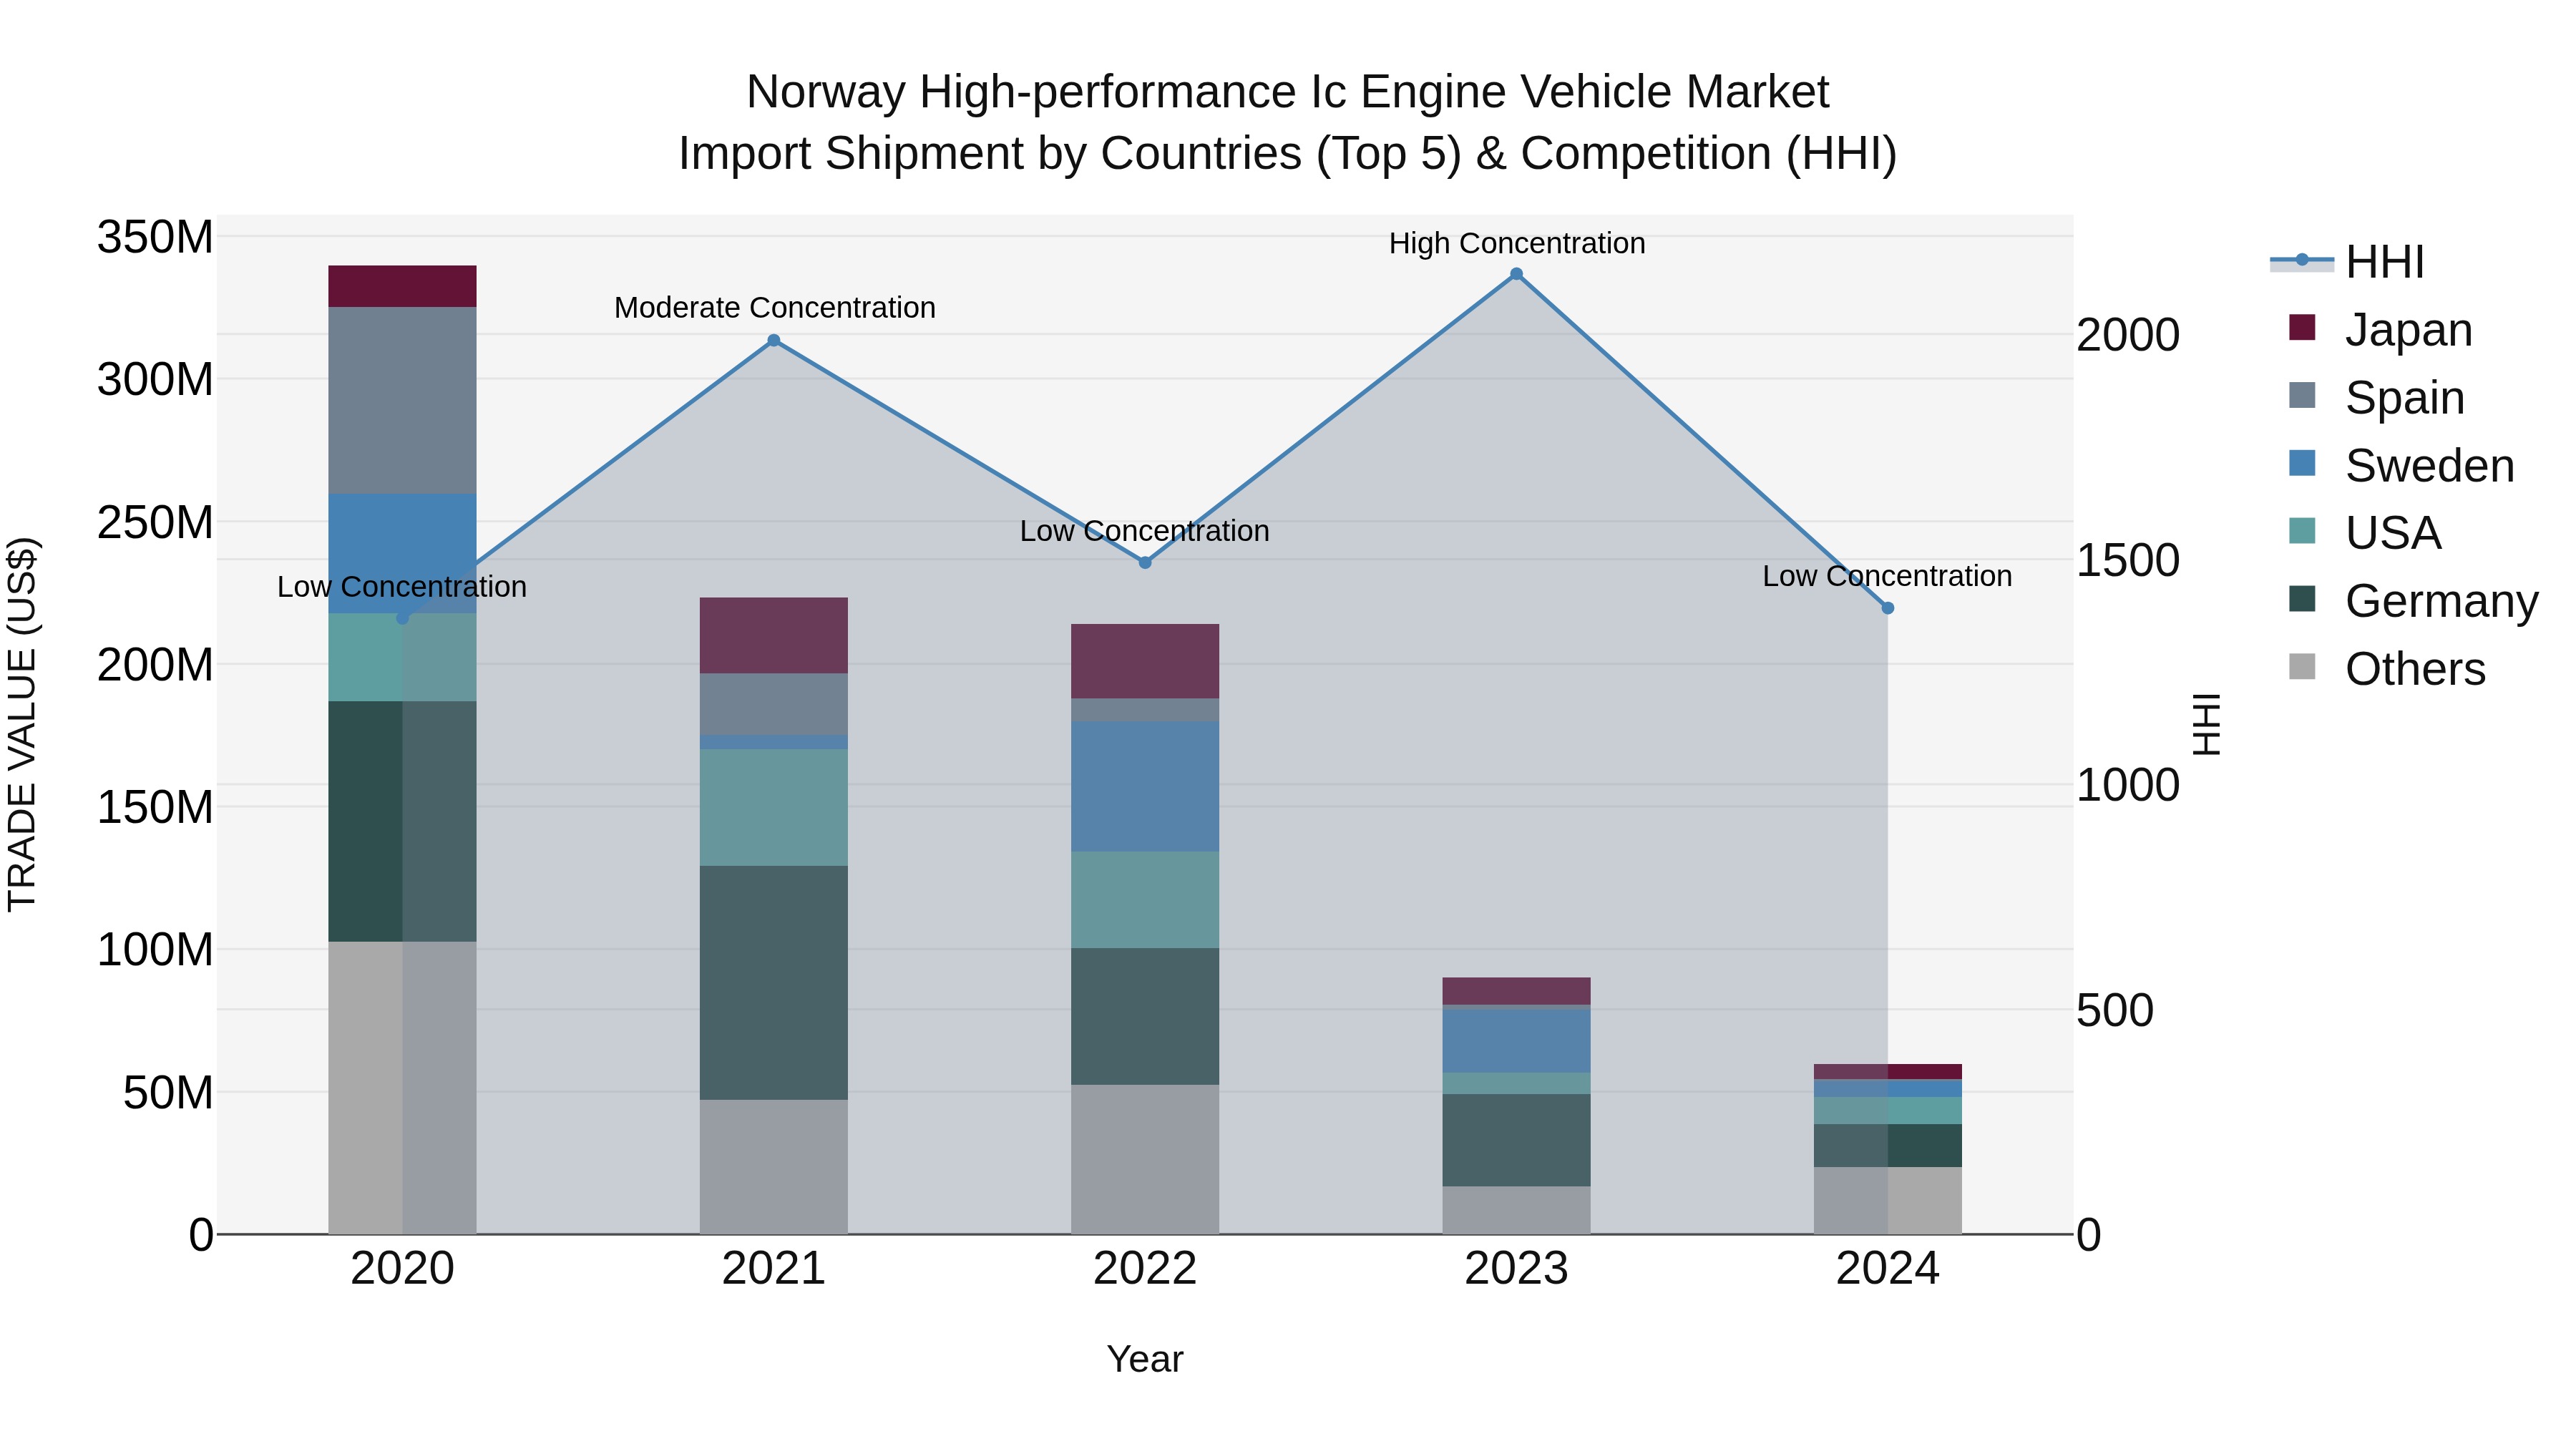This screenshot has height=1449, width=2576.
Task: Click the 2020 HHI data point
Action: click(402, 618)
